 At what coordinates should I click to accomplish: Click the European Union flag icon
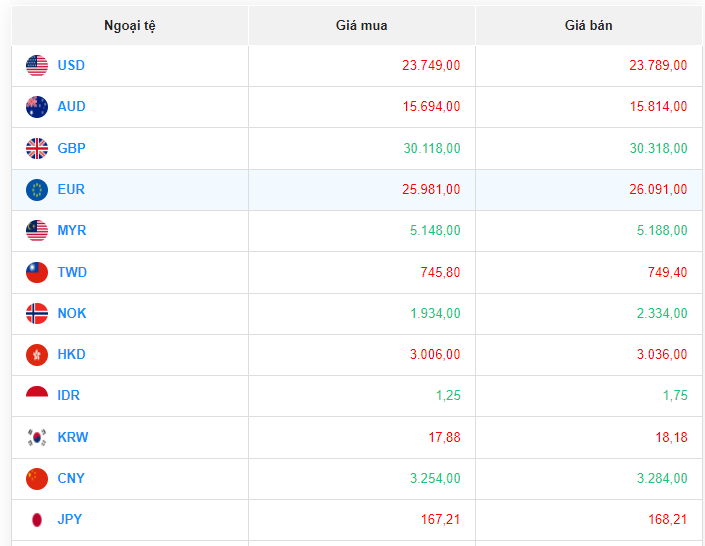tap(37, 190)
